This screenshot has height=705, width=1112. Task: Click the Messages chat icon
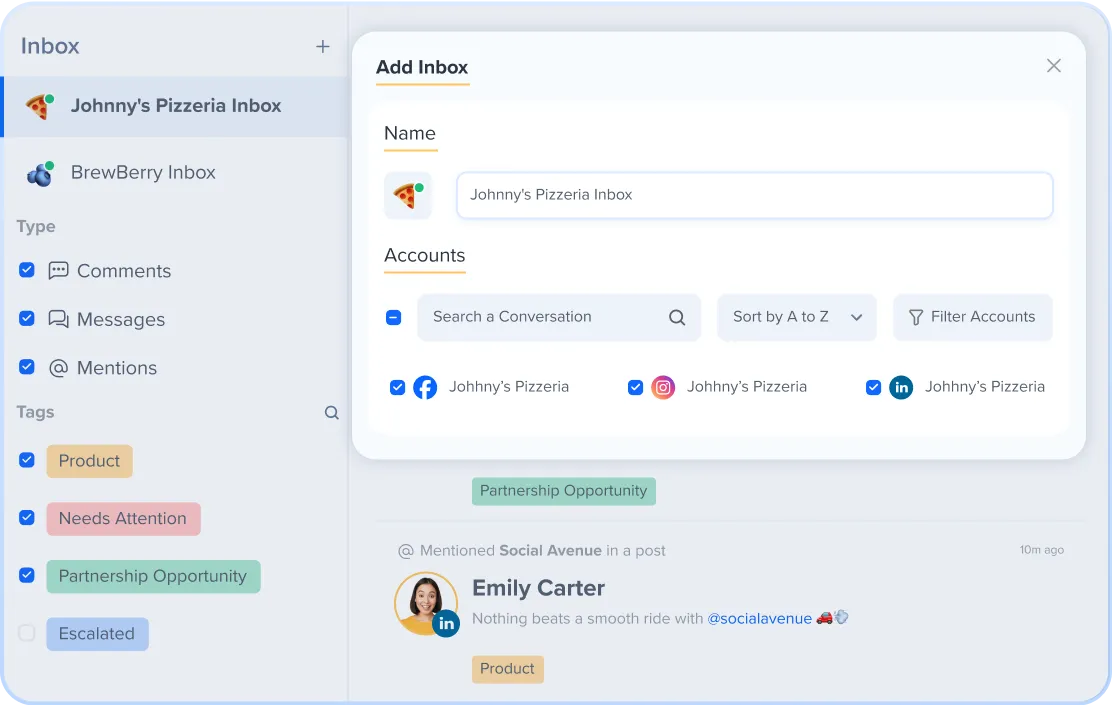pyautogui.click(x=58, y=319)
